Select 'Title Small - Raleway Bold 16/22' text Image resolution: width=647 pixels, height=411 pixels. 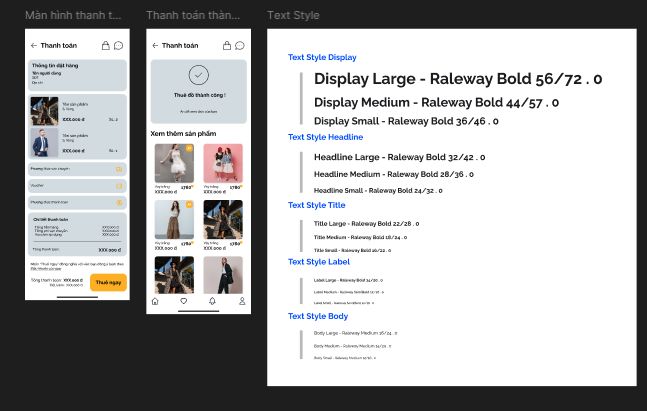[352, 250]
